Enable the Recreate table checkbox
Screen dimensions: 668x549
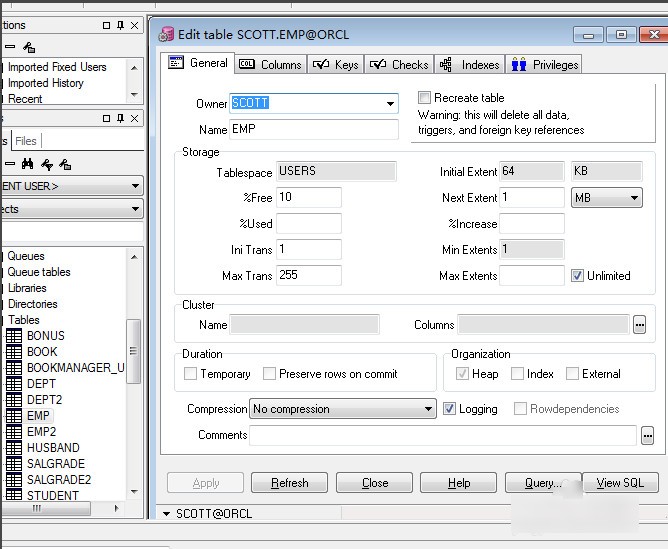(x=424, y=98)
